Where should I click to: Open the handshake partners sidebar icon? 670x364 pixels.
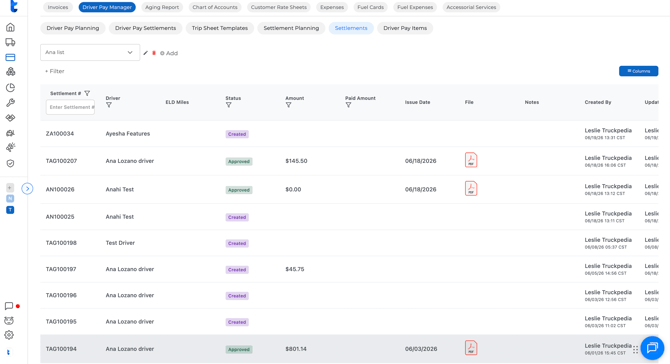click(10, 118)
